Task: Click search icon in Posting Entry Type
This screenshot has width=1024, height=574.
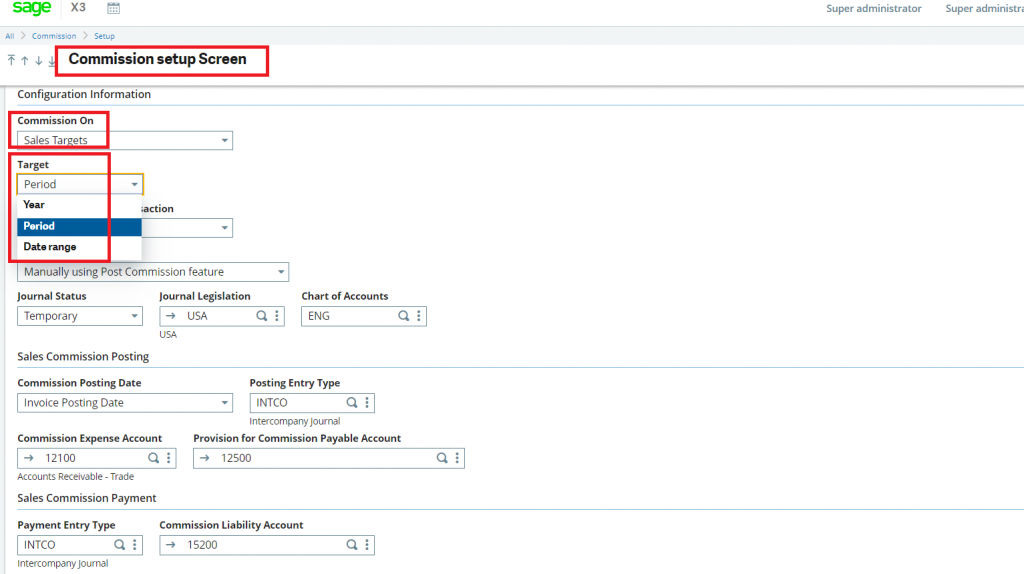Action: tap(352, 403)
